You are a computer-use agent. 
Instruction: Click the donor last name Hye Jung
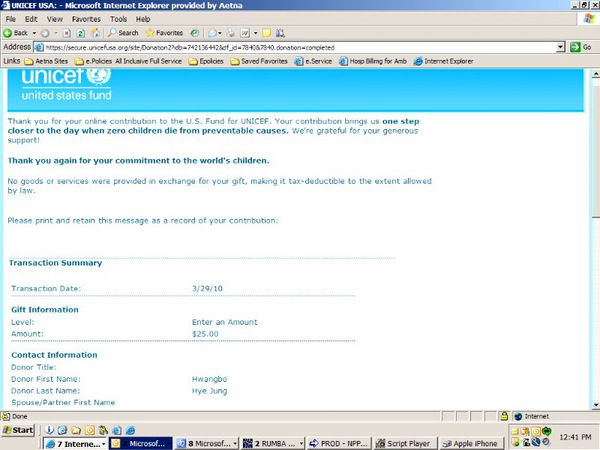coord(209,391)
